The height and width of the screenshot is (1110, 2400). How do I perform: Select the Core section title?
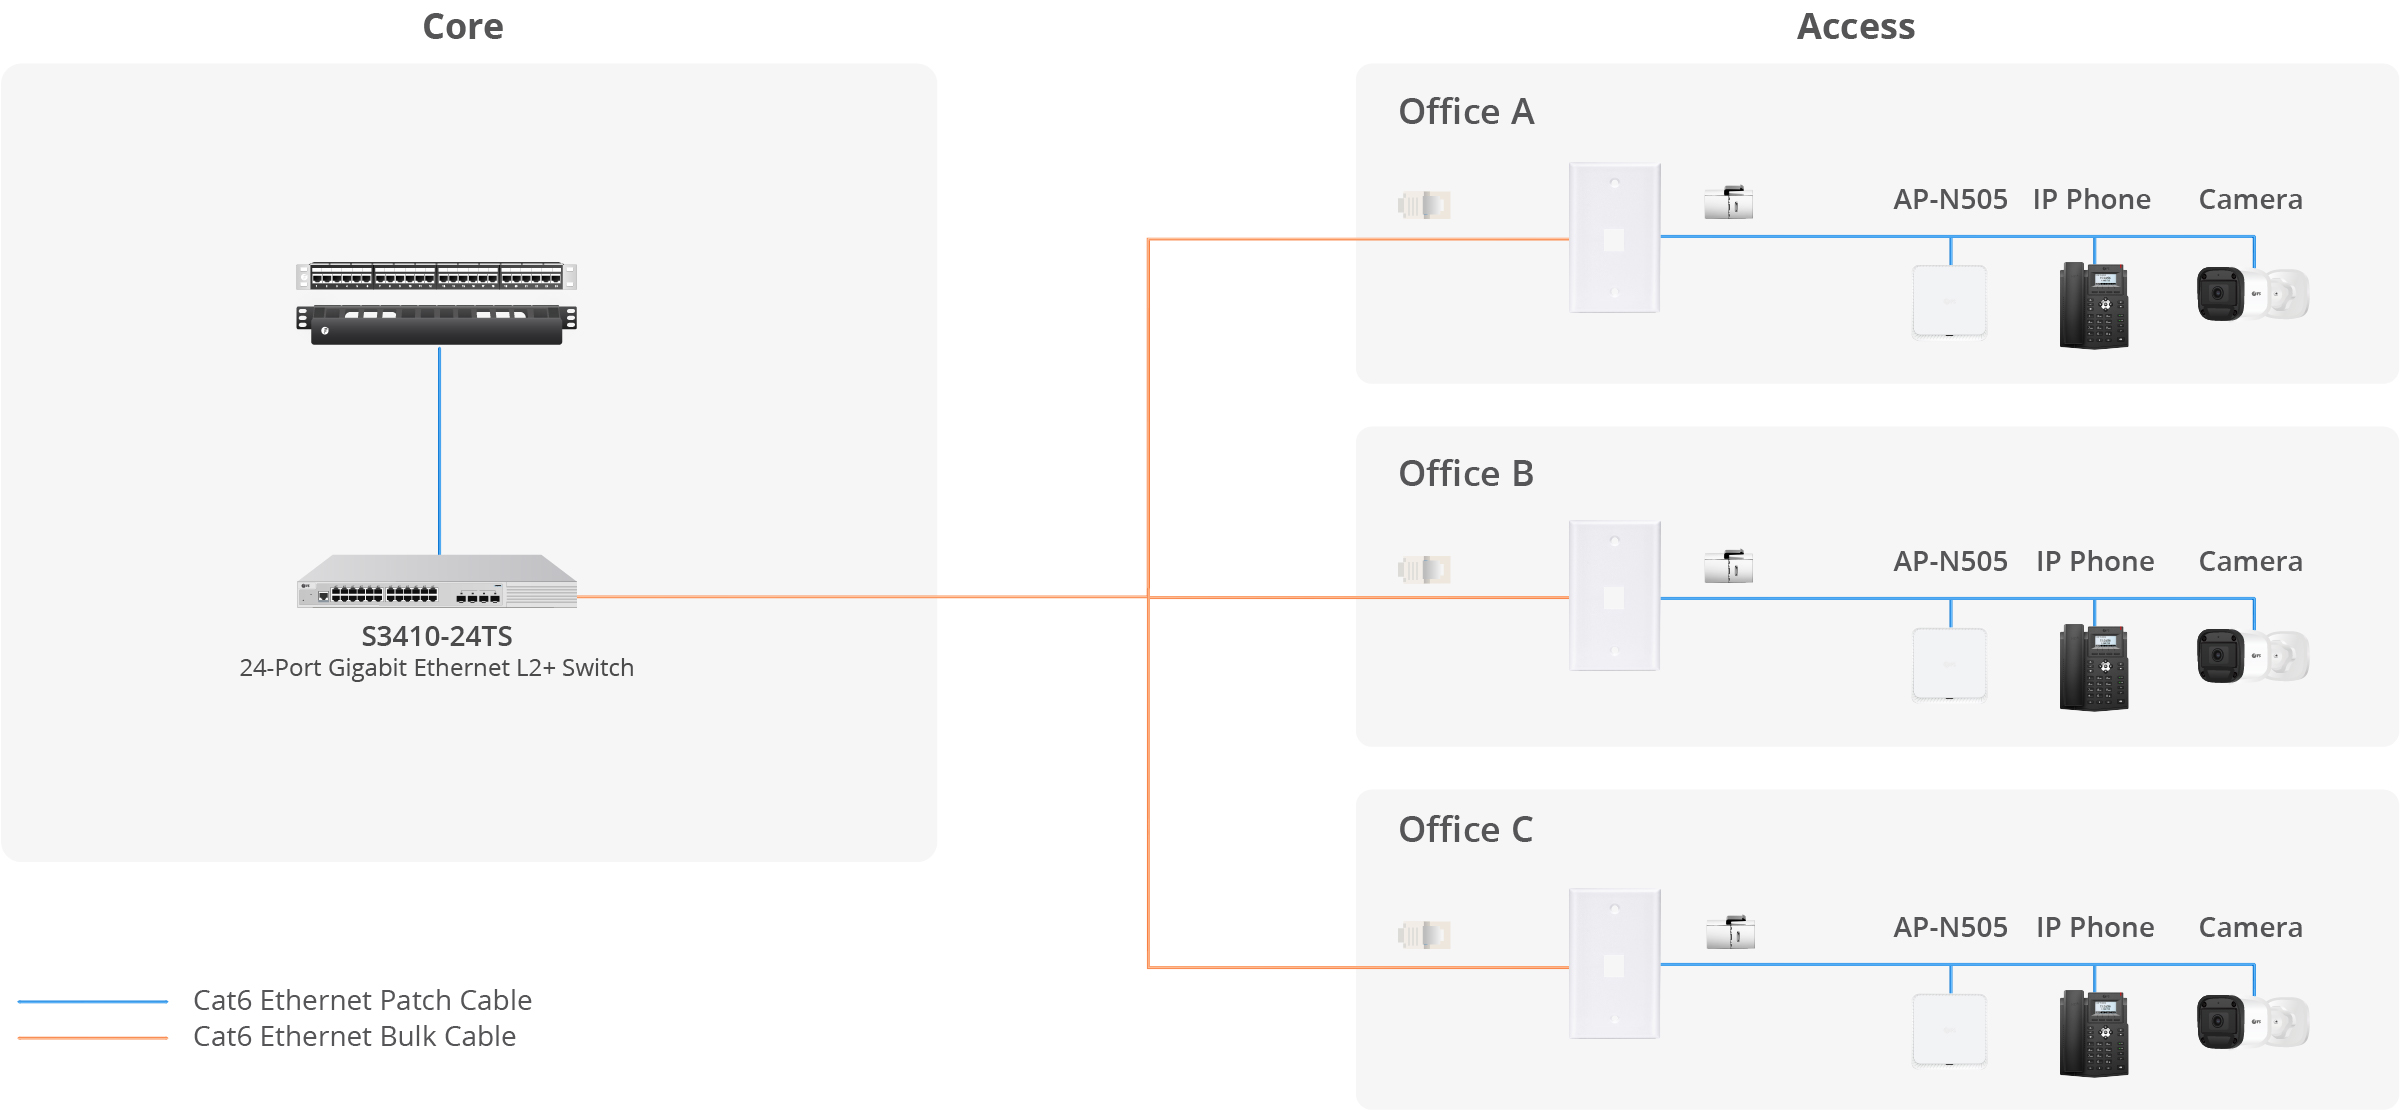tap(463, 26)
